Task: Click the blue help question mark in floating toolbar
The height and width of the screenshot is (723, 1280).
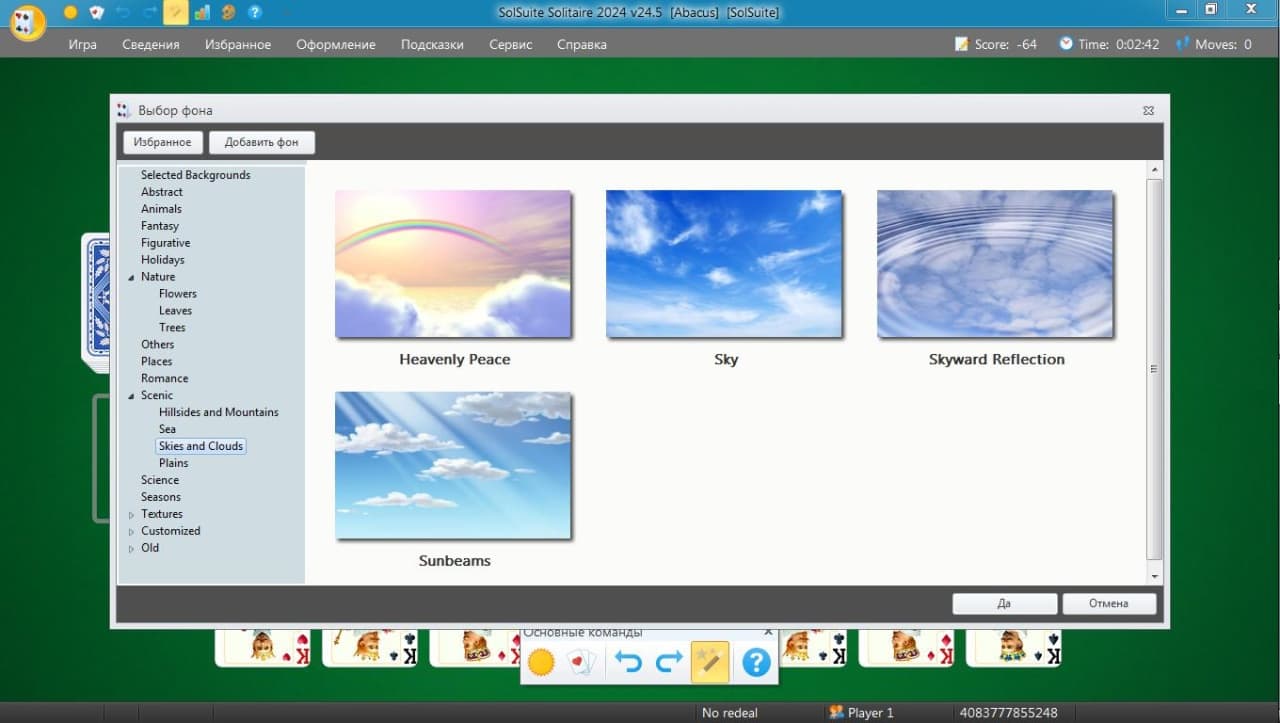Action: [756, 662]
